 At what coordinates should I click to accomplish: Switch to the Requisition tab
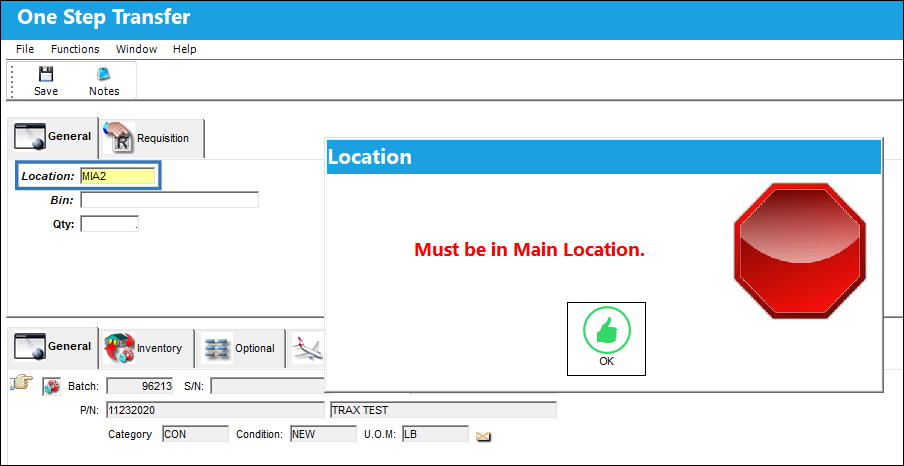coord(151,138)
